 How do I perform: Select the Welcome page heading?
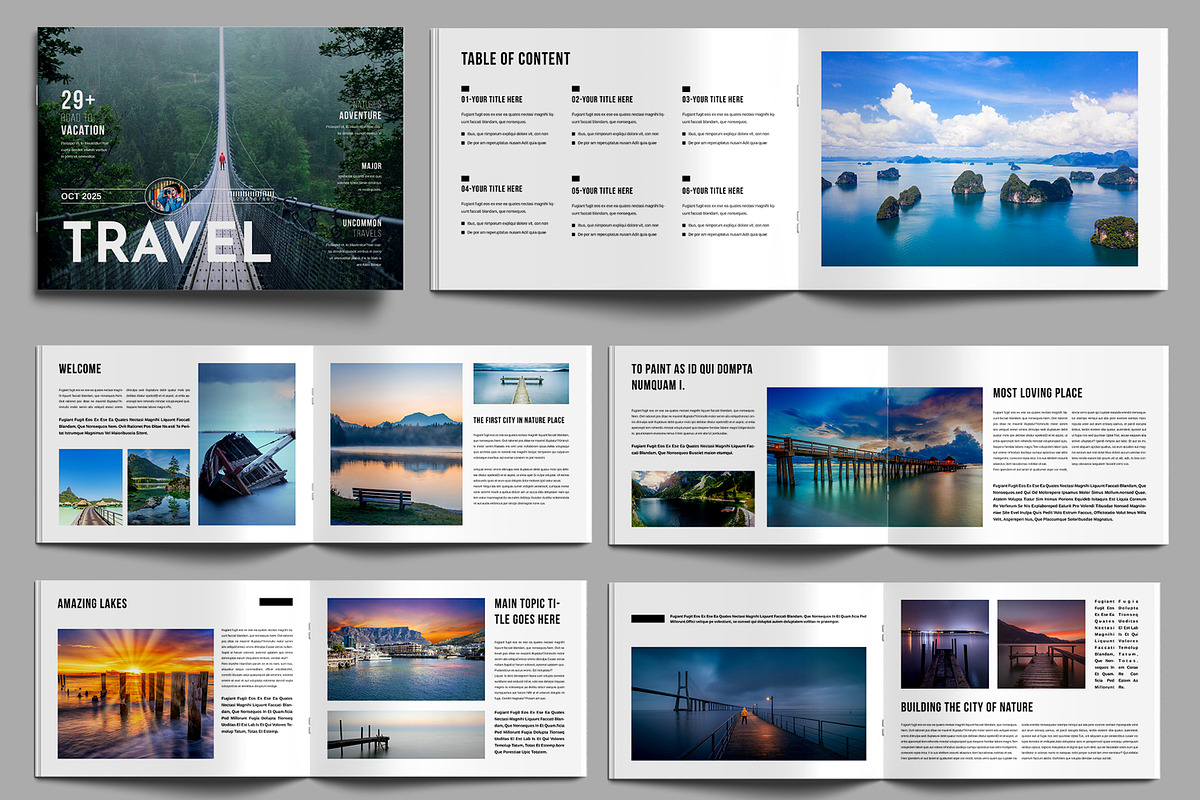coord(79,368)
